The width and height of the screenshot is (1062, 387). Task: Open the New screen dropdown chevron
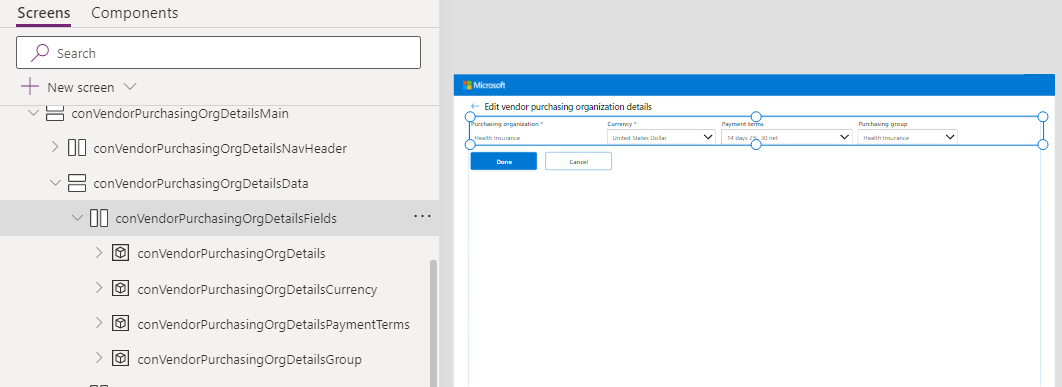(130, 87)
